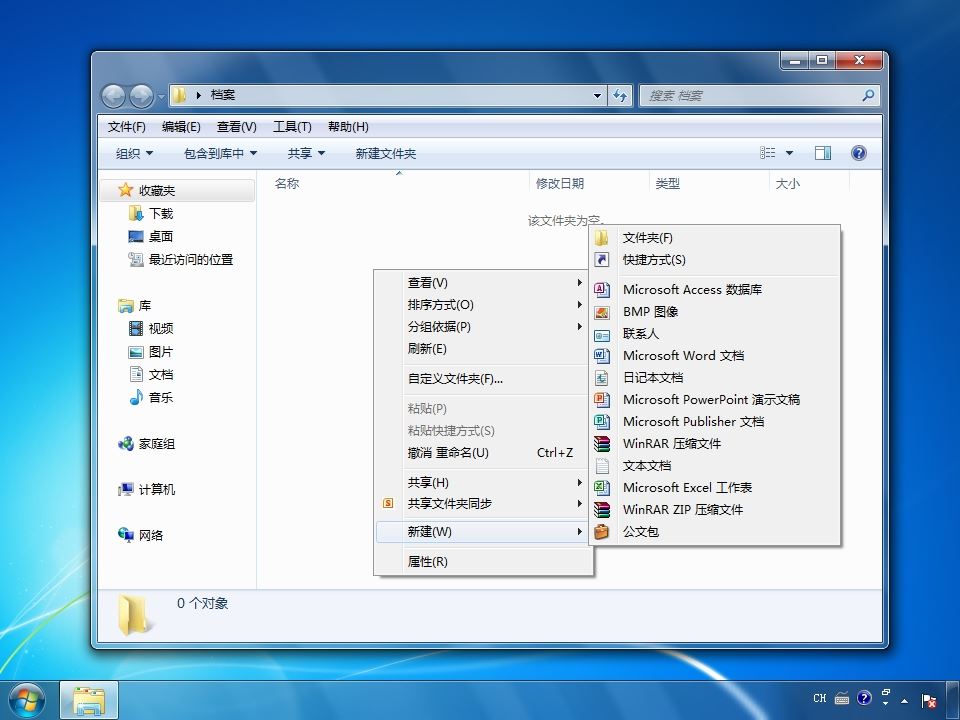Click the Desktop (桌面) icon in sidebar
Viewport: 960px width, 720px height.
pyautogui.click(x=136, y=236)
